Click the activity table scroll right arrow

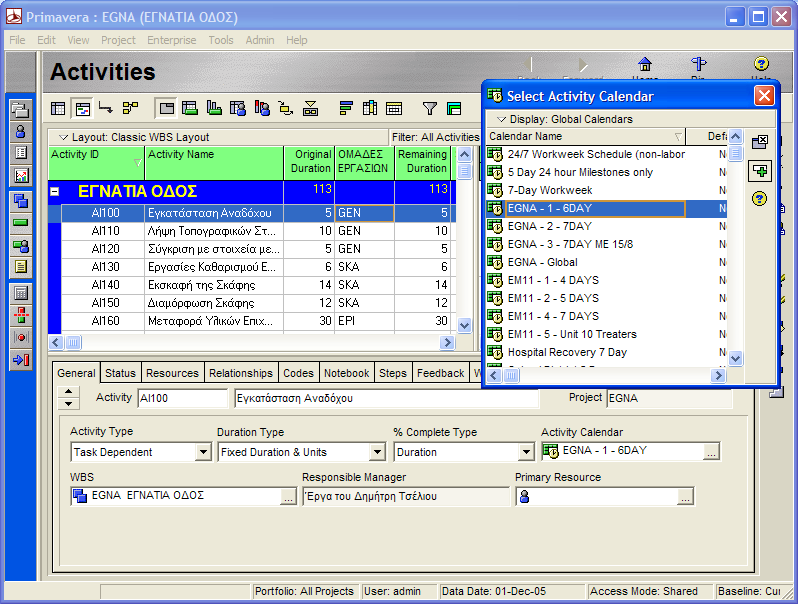pos(447,342)
